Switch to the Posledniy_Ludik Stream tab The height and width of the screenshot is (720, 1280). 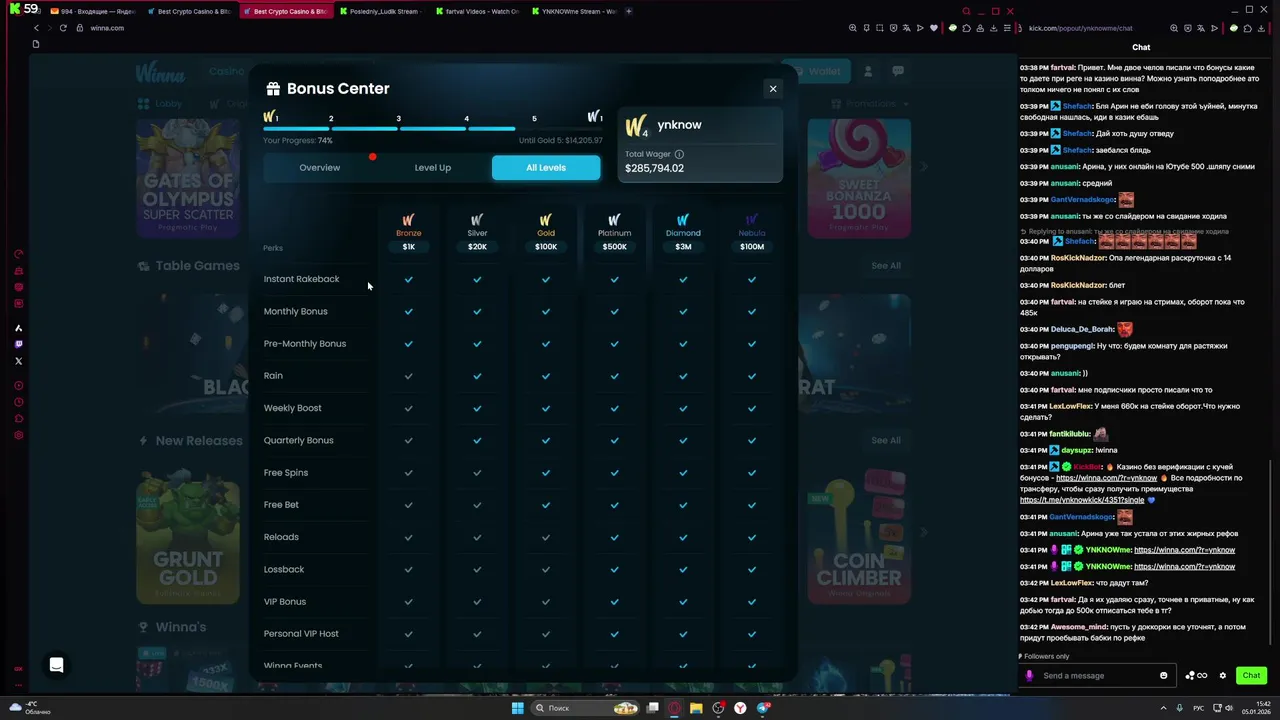coord(380,11)
